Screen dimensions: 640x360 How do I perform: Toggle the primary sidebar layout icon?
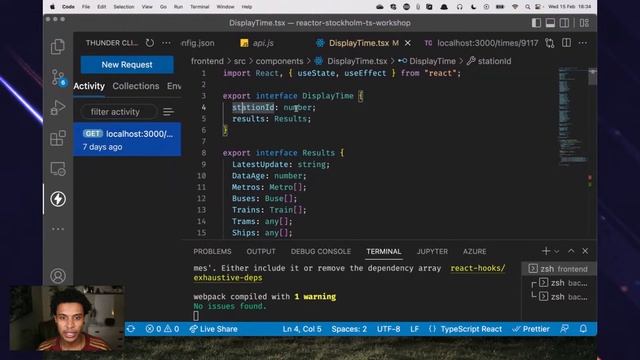[x=536, y=23]
